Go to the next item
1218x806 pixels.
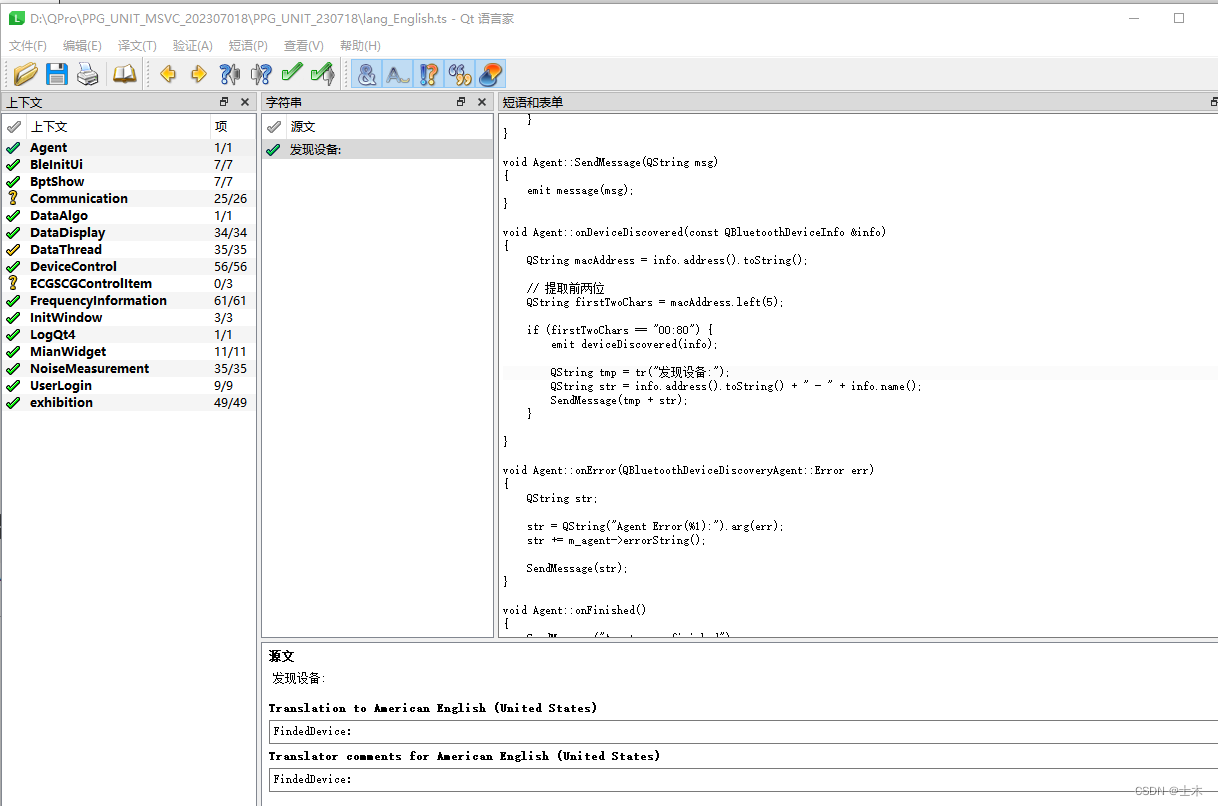pyautogui.click(x=198, y=73)
